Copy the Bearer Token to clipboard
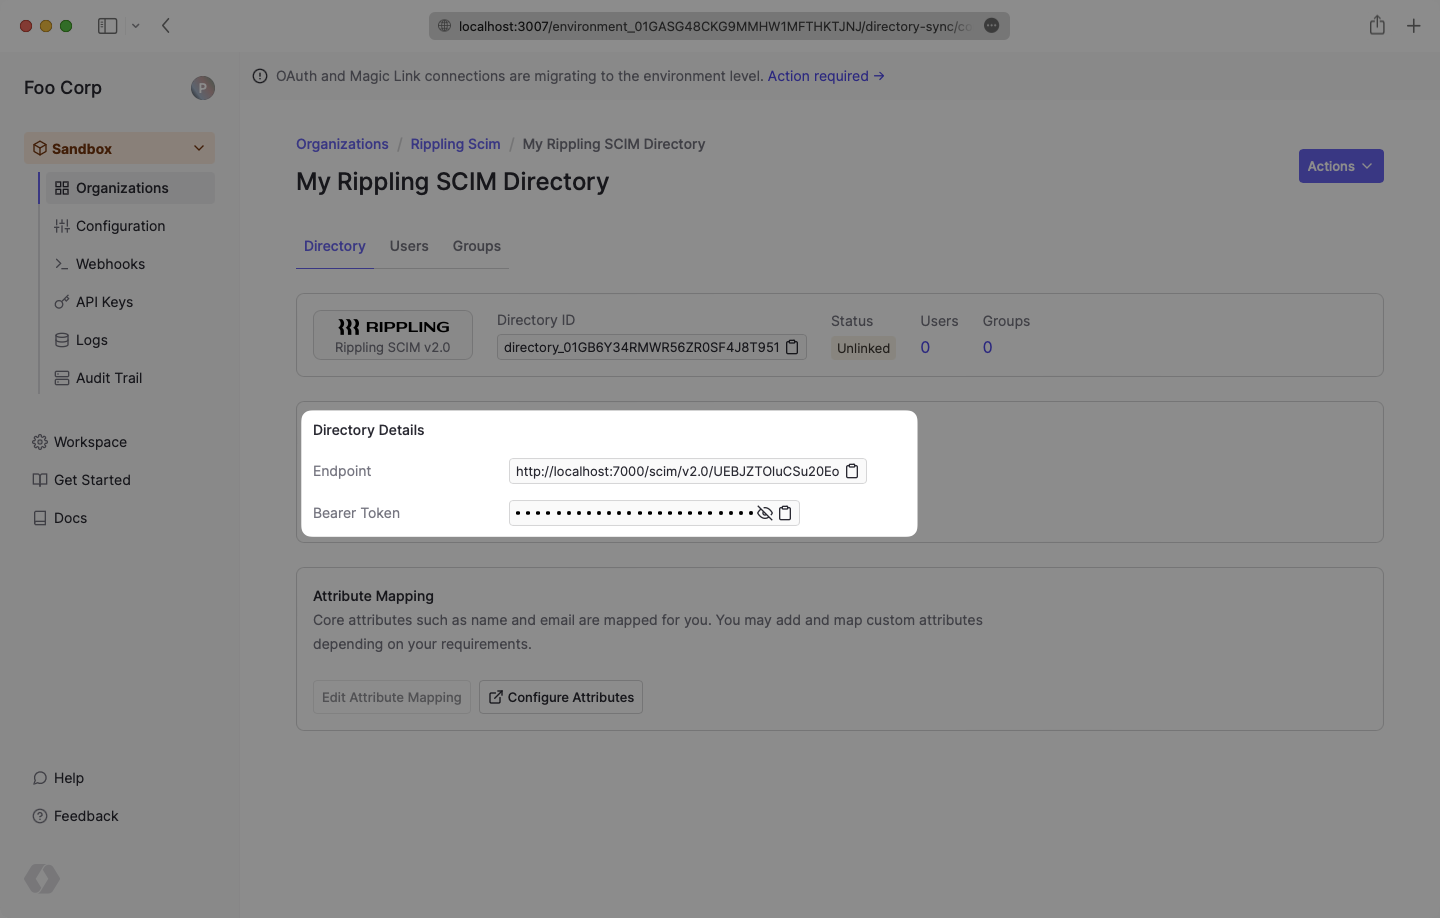 tap(785, 513)
